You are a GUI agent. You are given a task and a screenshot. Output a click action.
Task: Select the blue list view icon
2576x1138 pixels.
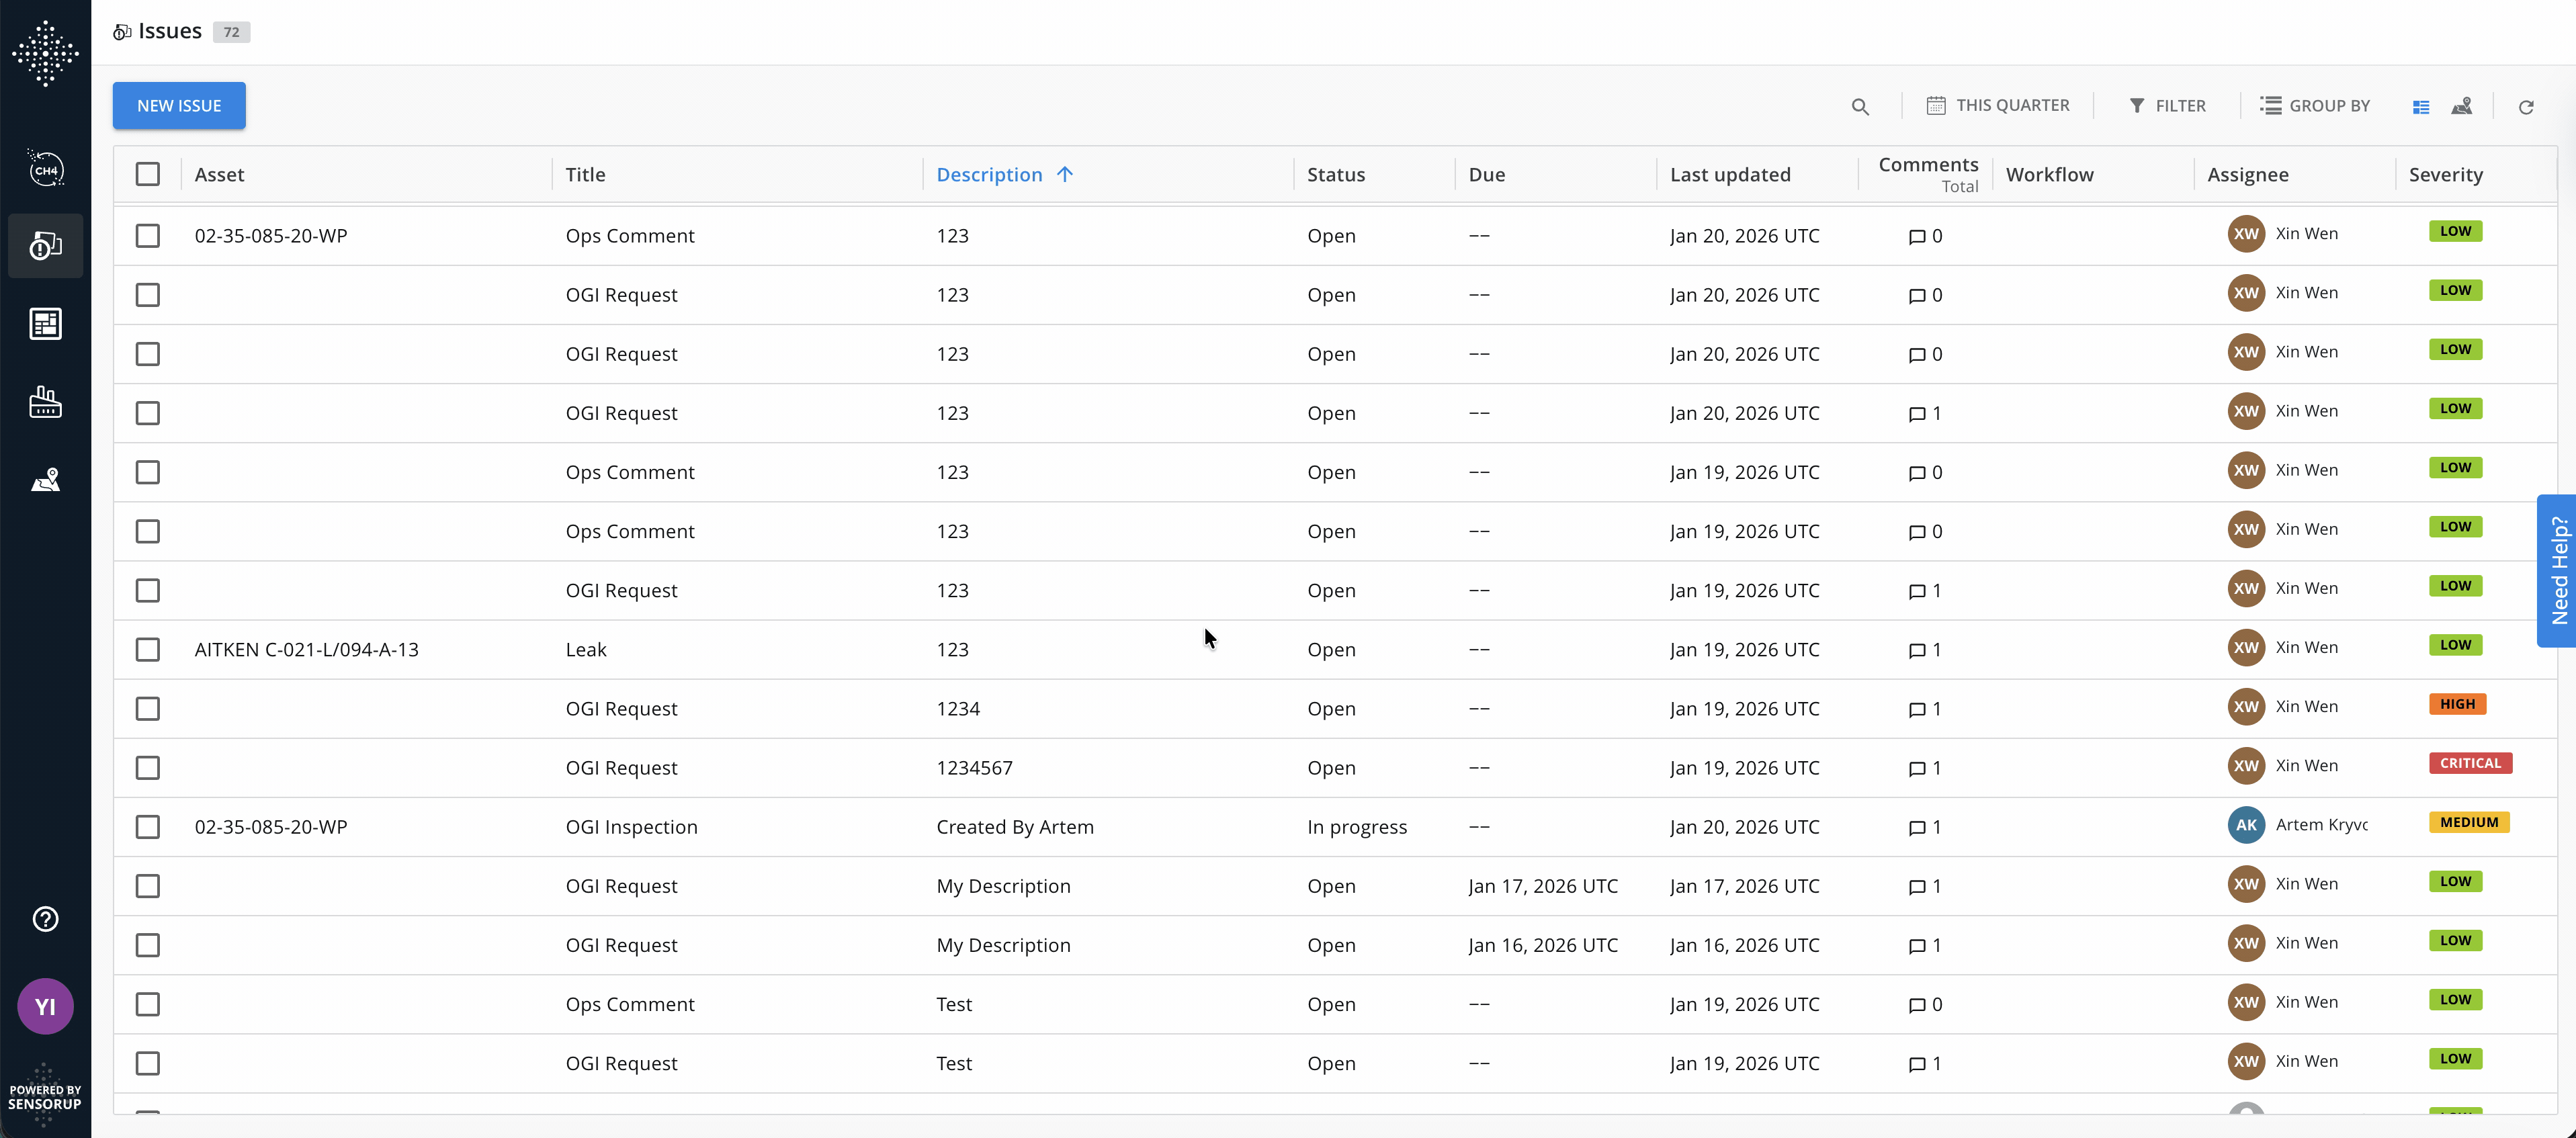coord(2421,107)
